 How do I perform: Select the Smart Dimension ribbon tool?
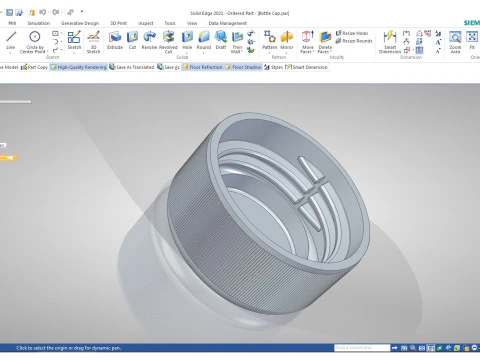[390, 42]
